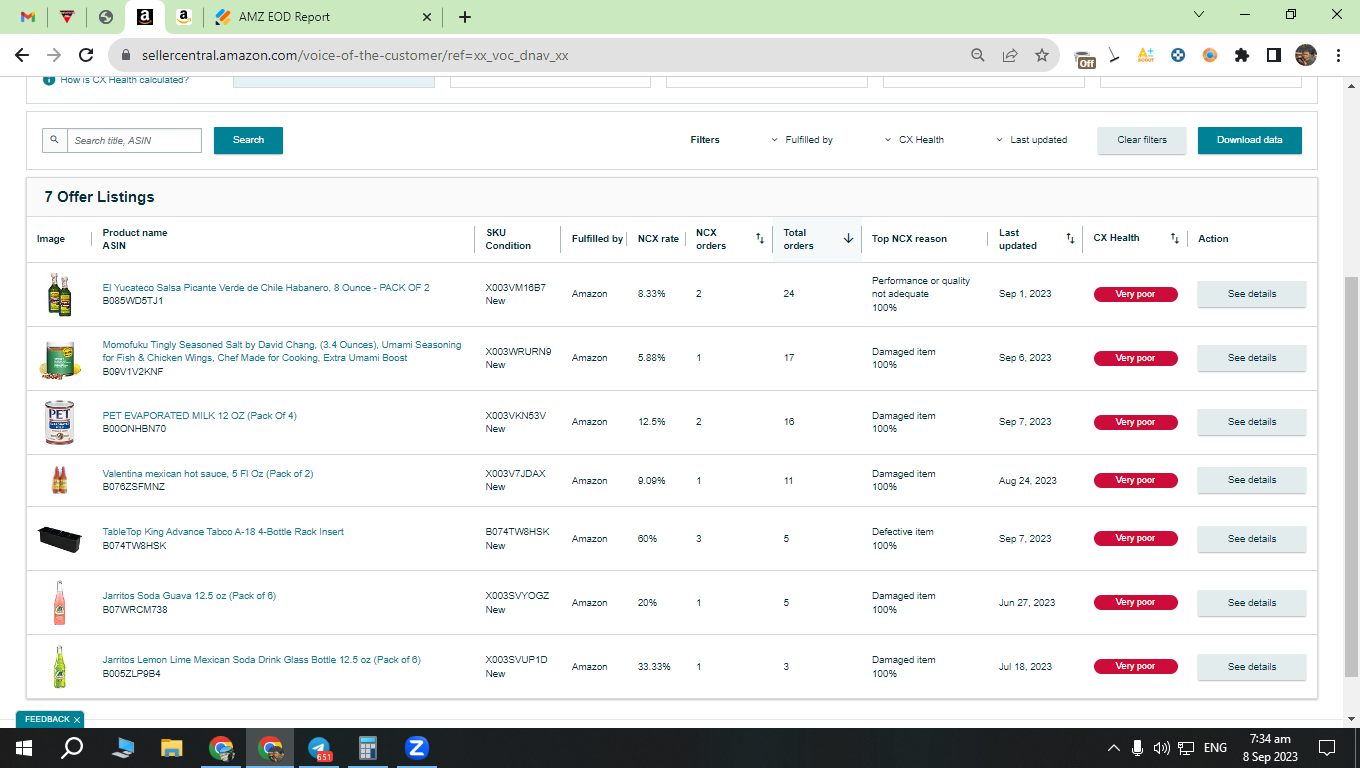Open the Chrome extensions puzzle menu

1242,56
